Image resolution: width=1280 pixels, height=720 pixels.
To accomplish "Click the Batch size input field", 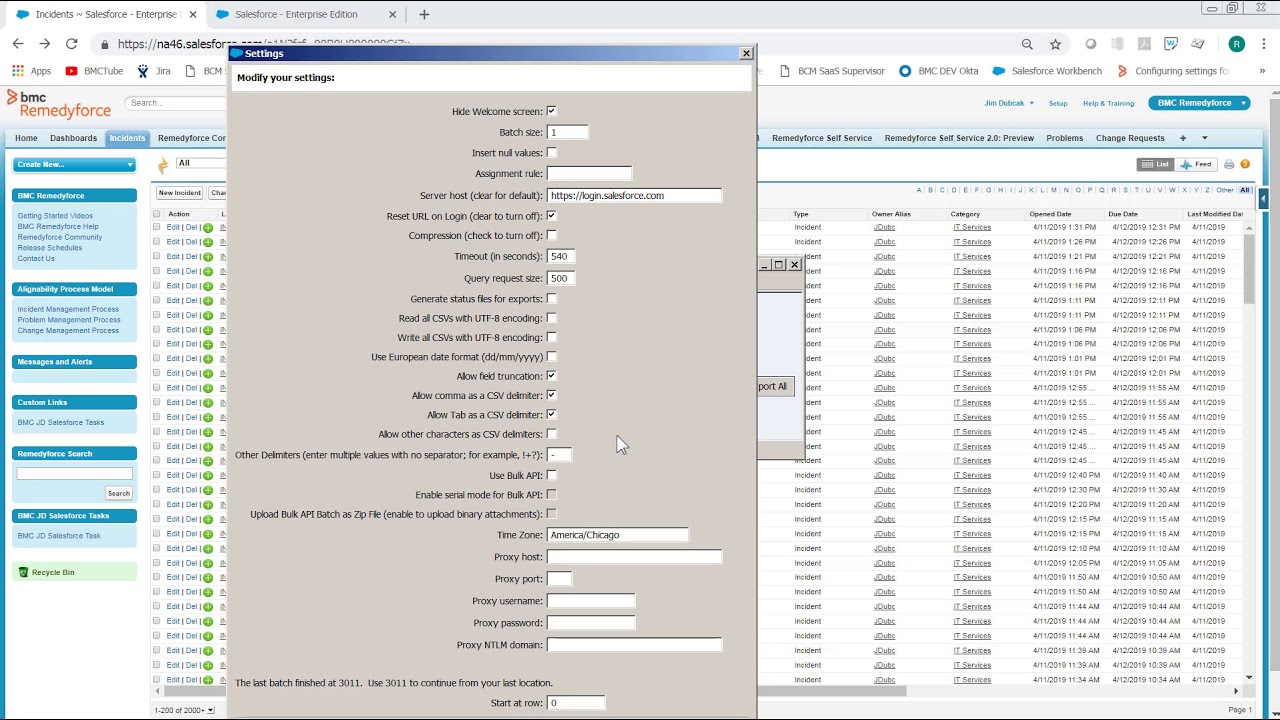I will [567, 132].
